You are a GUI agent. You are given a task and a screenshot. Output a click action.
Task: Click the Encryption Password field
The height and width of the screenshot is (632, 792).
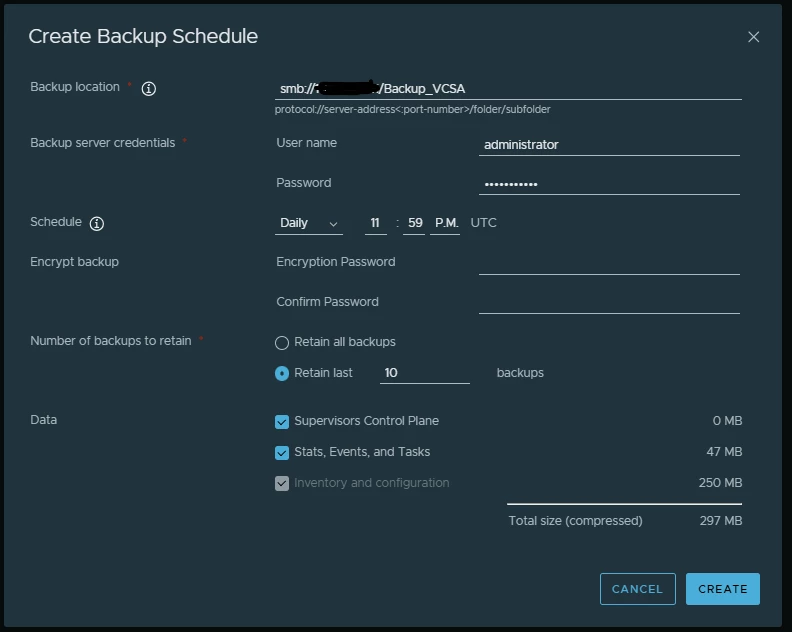608,263
